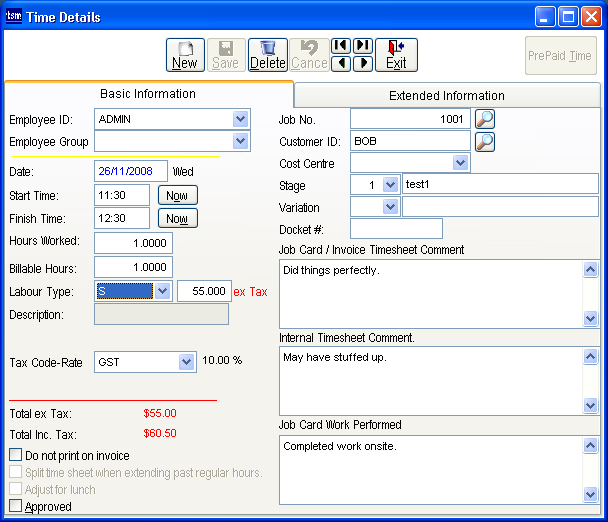The width and height of the screenshot is (608, 522).
Task: Click the Exit door icon
Action: point(396,54)
